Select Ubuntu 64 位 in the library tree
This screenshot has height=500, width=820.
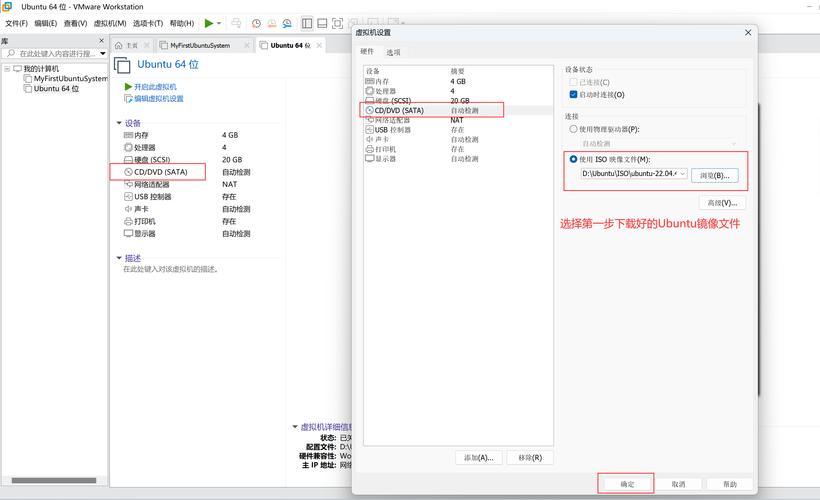click(x=56, y=88)
